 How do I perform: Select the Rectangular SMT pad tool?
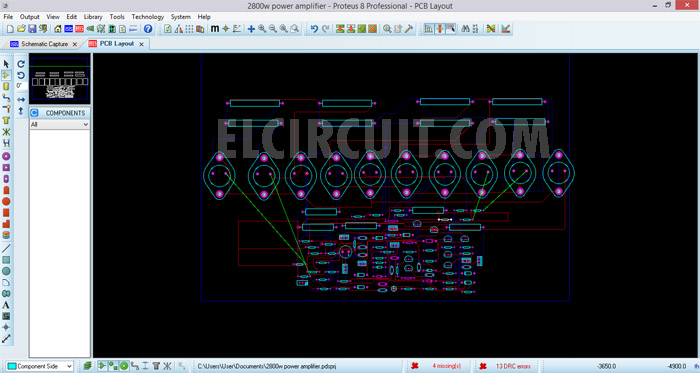[x=6, y=212]
